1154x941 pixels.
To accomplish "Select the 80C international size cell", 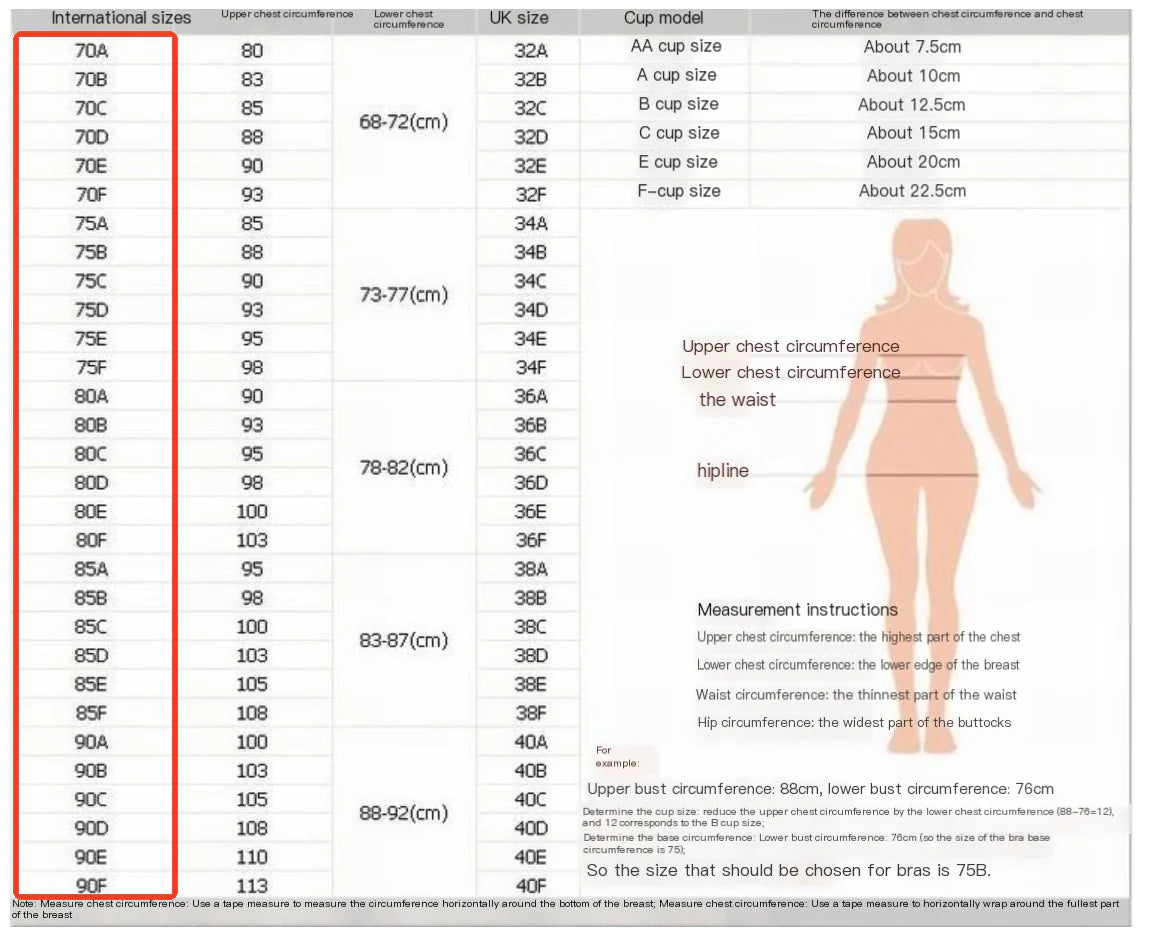I will pos(91,454).
